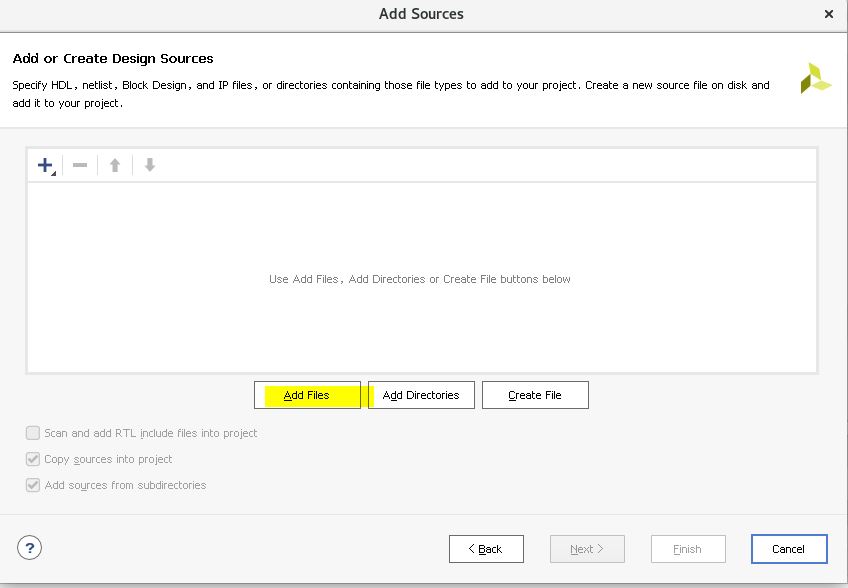Click the Move Down arrow icon
This screenshot has width=848, height=588.
[150, 166]
